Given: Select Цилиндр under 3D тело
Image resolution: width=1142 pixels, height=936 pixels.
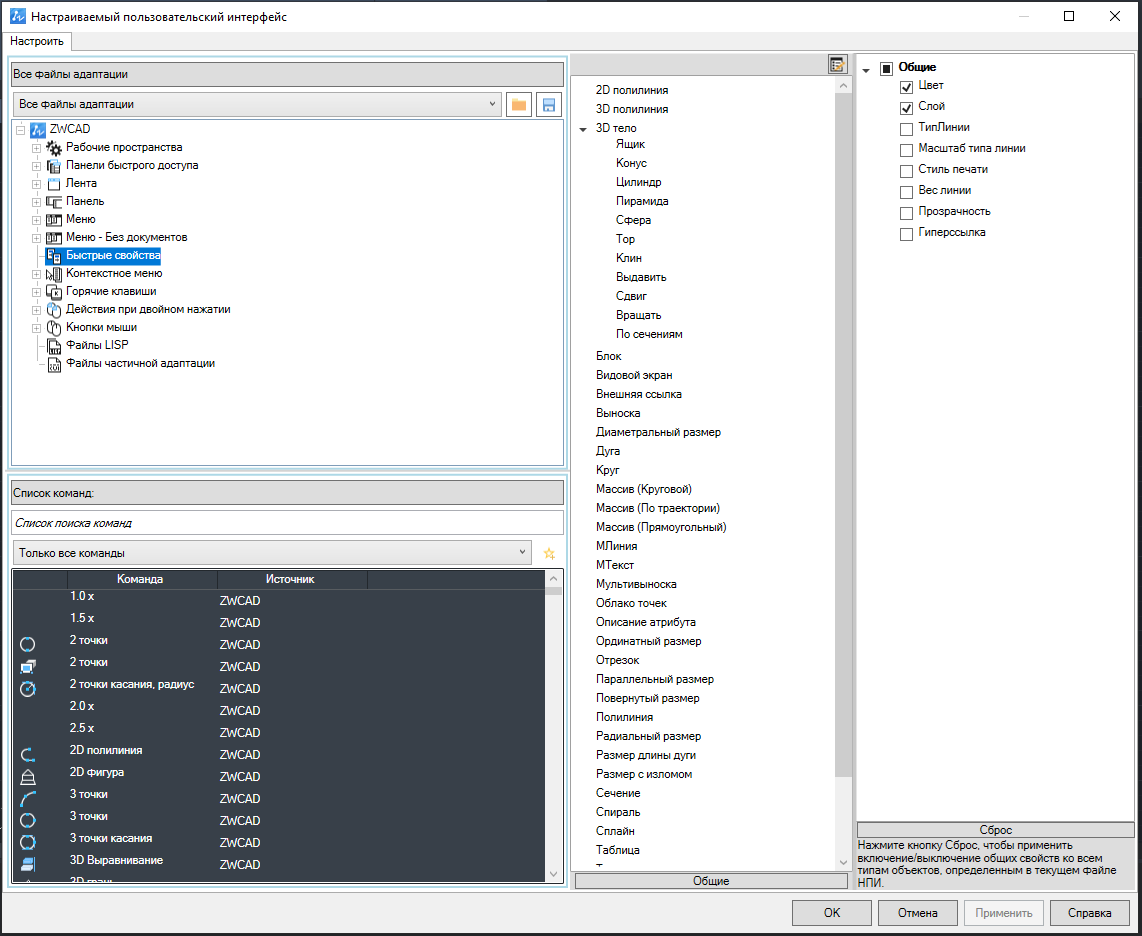Looking at the screenshot, I should point(639,182).
